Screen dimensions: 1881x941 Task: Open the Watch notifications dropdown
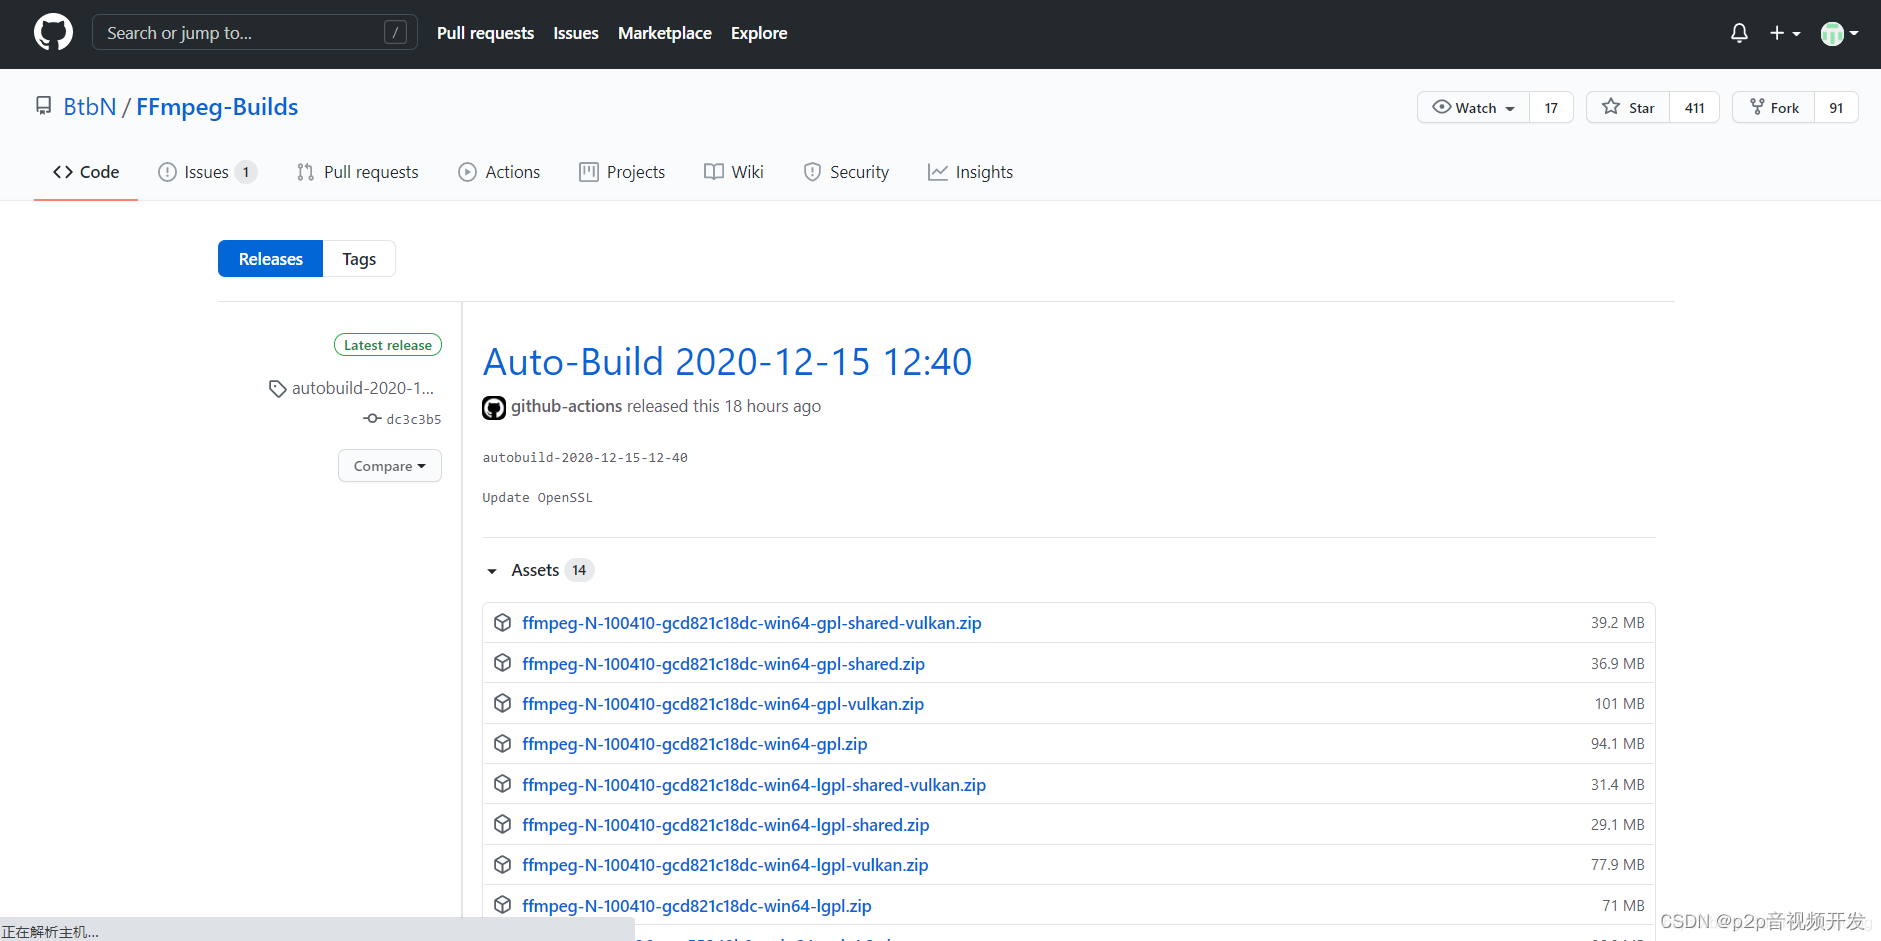click(1473, 107)
